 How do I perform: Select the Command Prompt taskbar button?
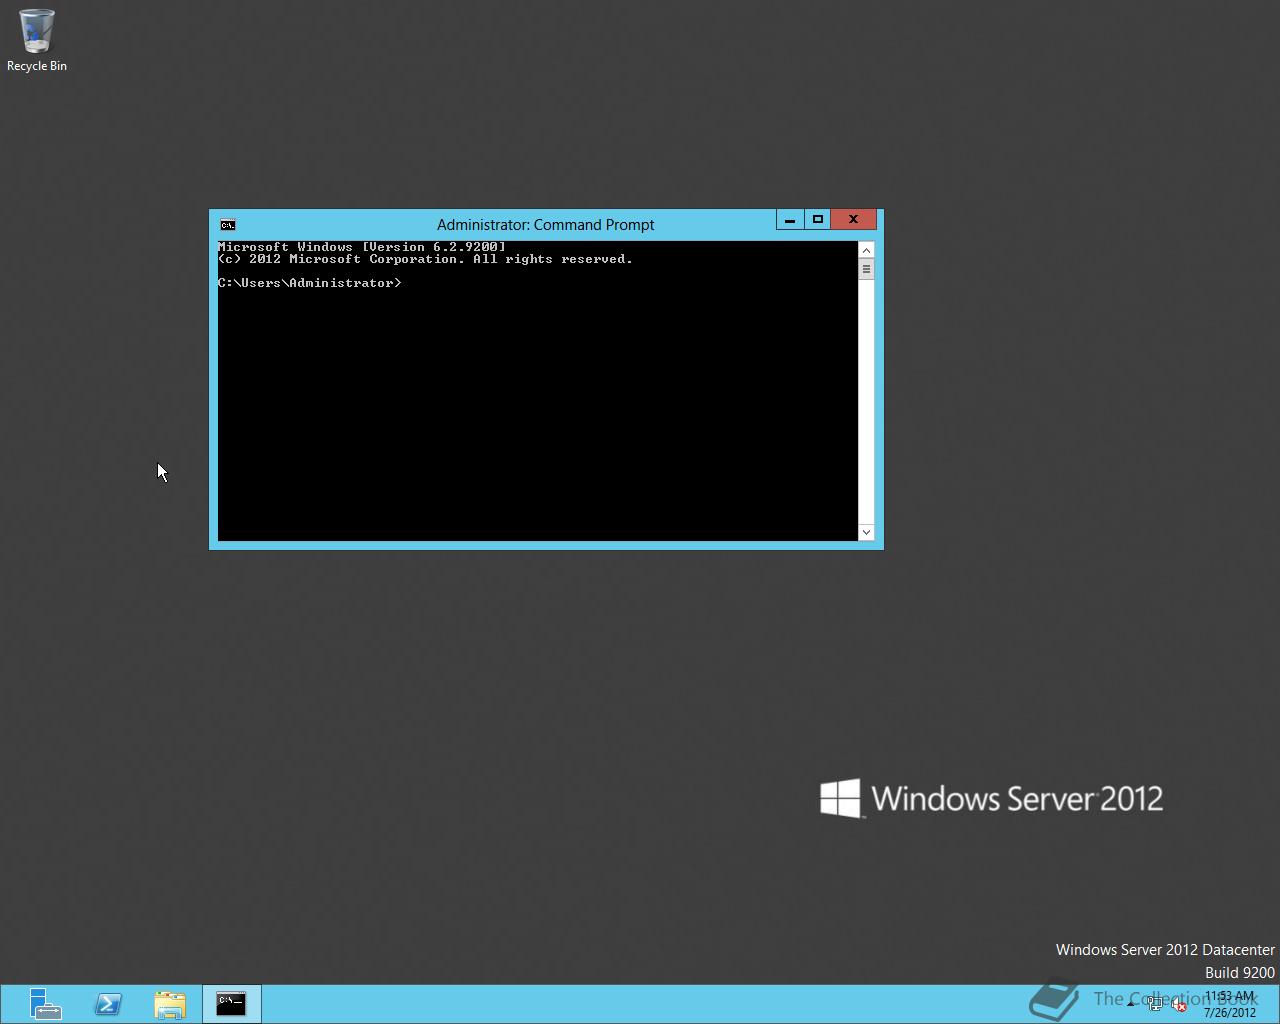coord(231,1004)
